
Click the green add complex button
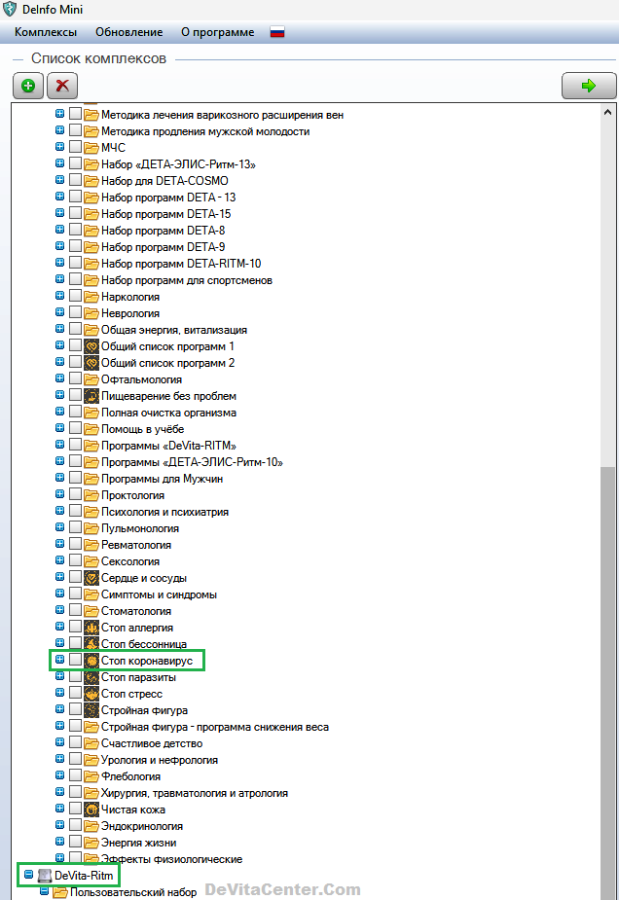(28, 86)
